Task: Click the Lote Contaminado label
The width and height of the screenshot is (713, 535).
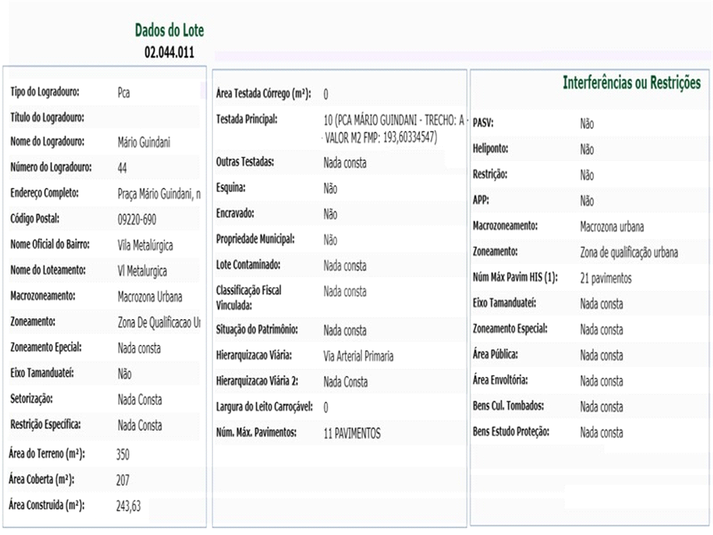Action: tap(249, 265)
